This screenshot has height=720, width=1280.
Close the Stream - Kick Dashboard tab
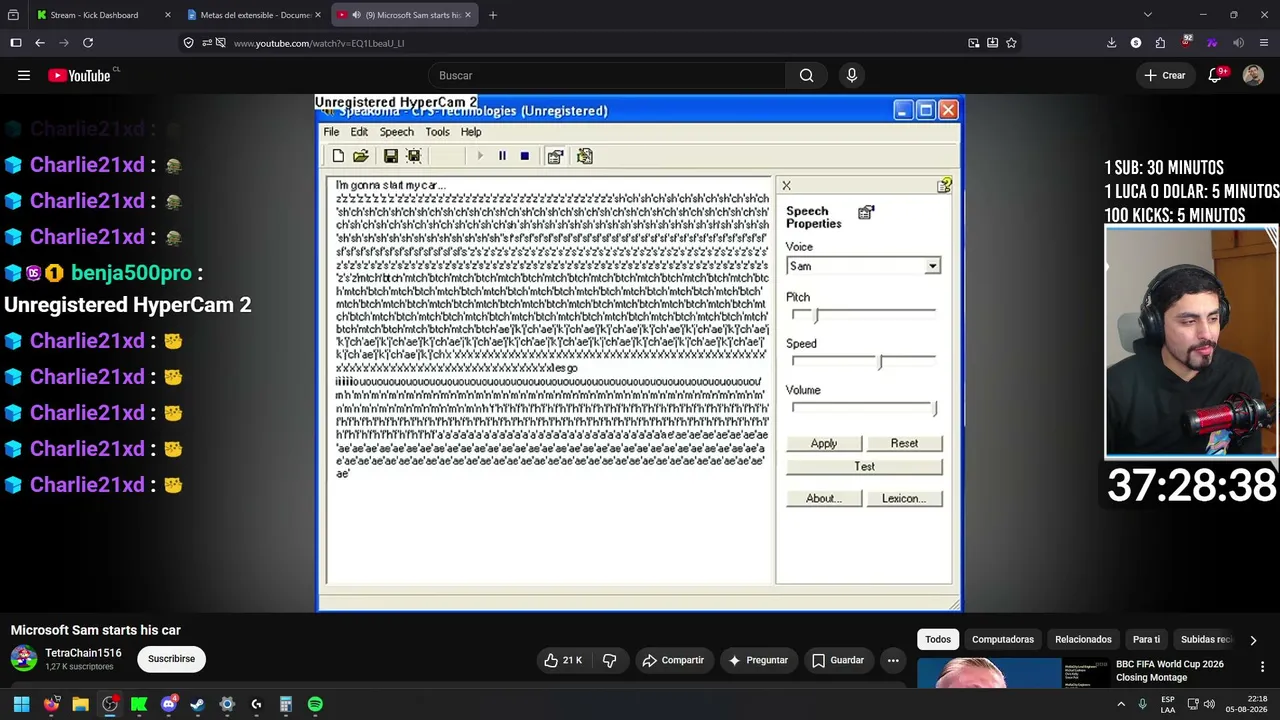coord(167,15)
